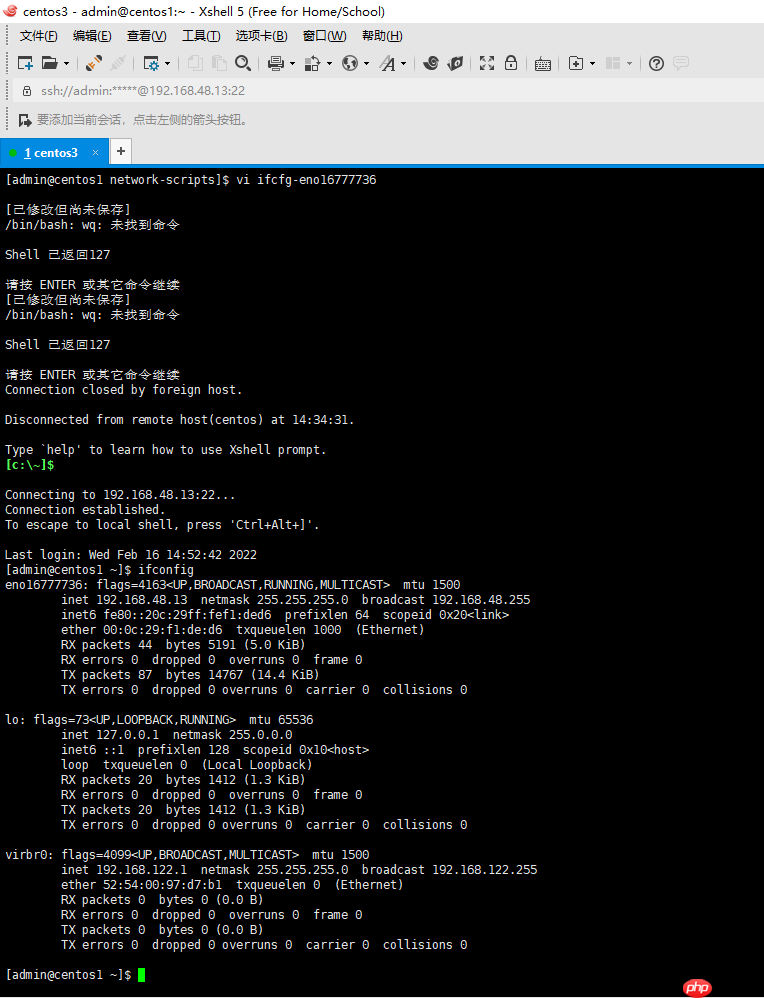The width and height of the screenshot is (764, 998).
Task: Click the add current session arrow icon
Action: click(x=25, y=120)
